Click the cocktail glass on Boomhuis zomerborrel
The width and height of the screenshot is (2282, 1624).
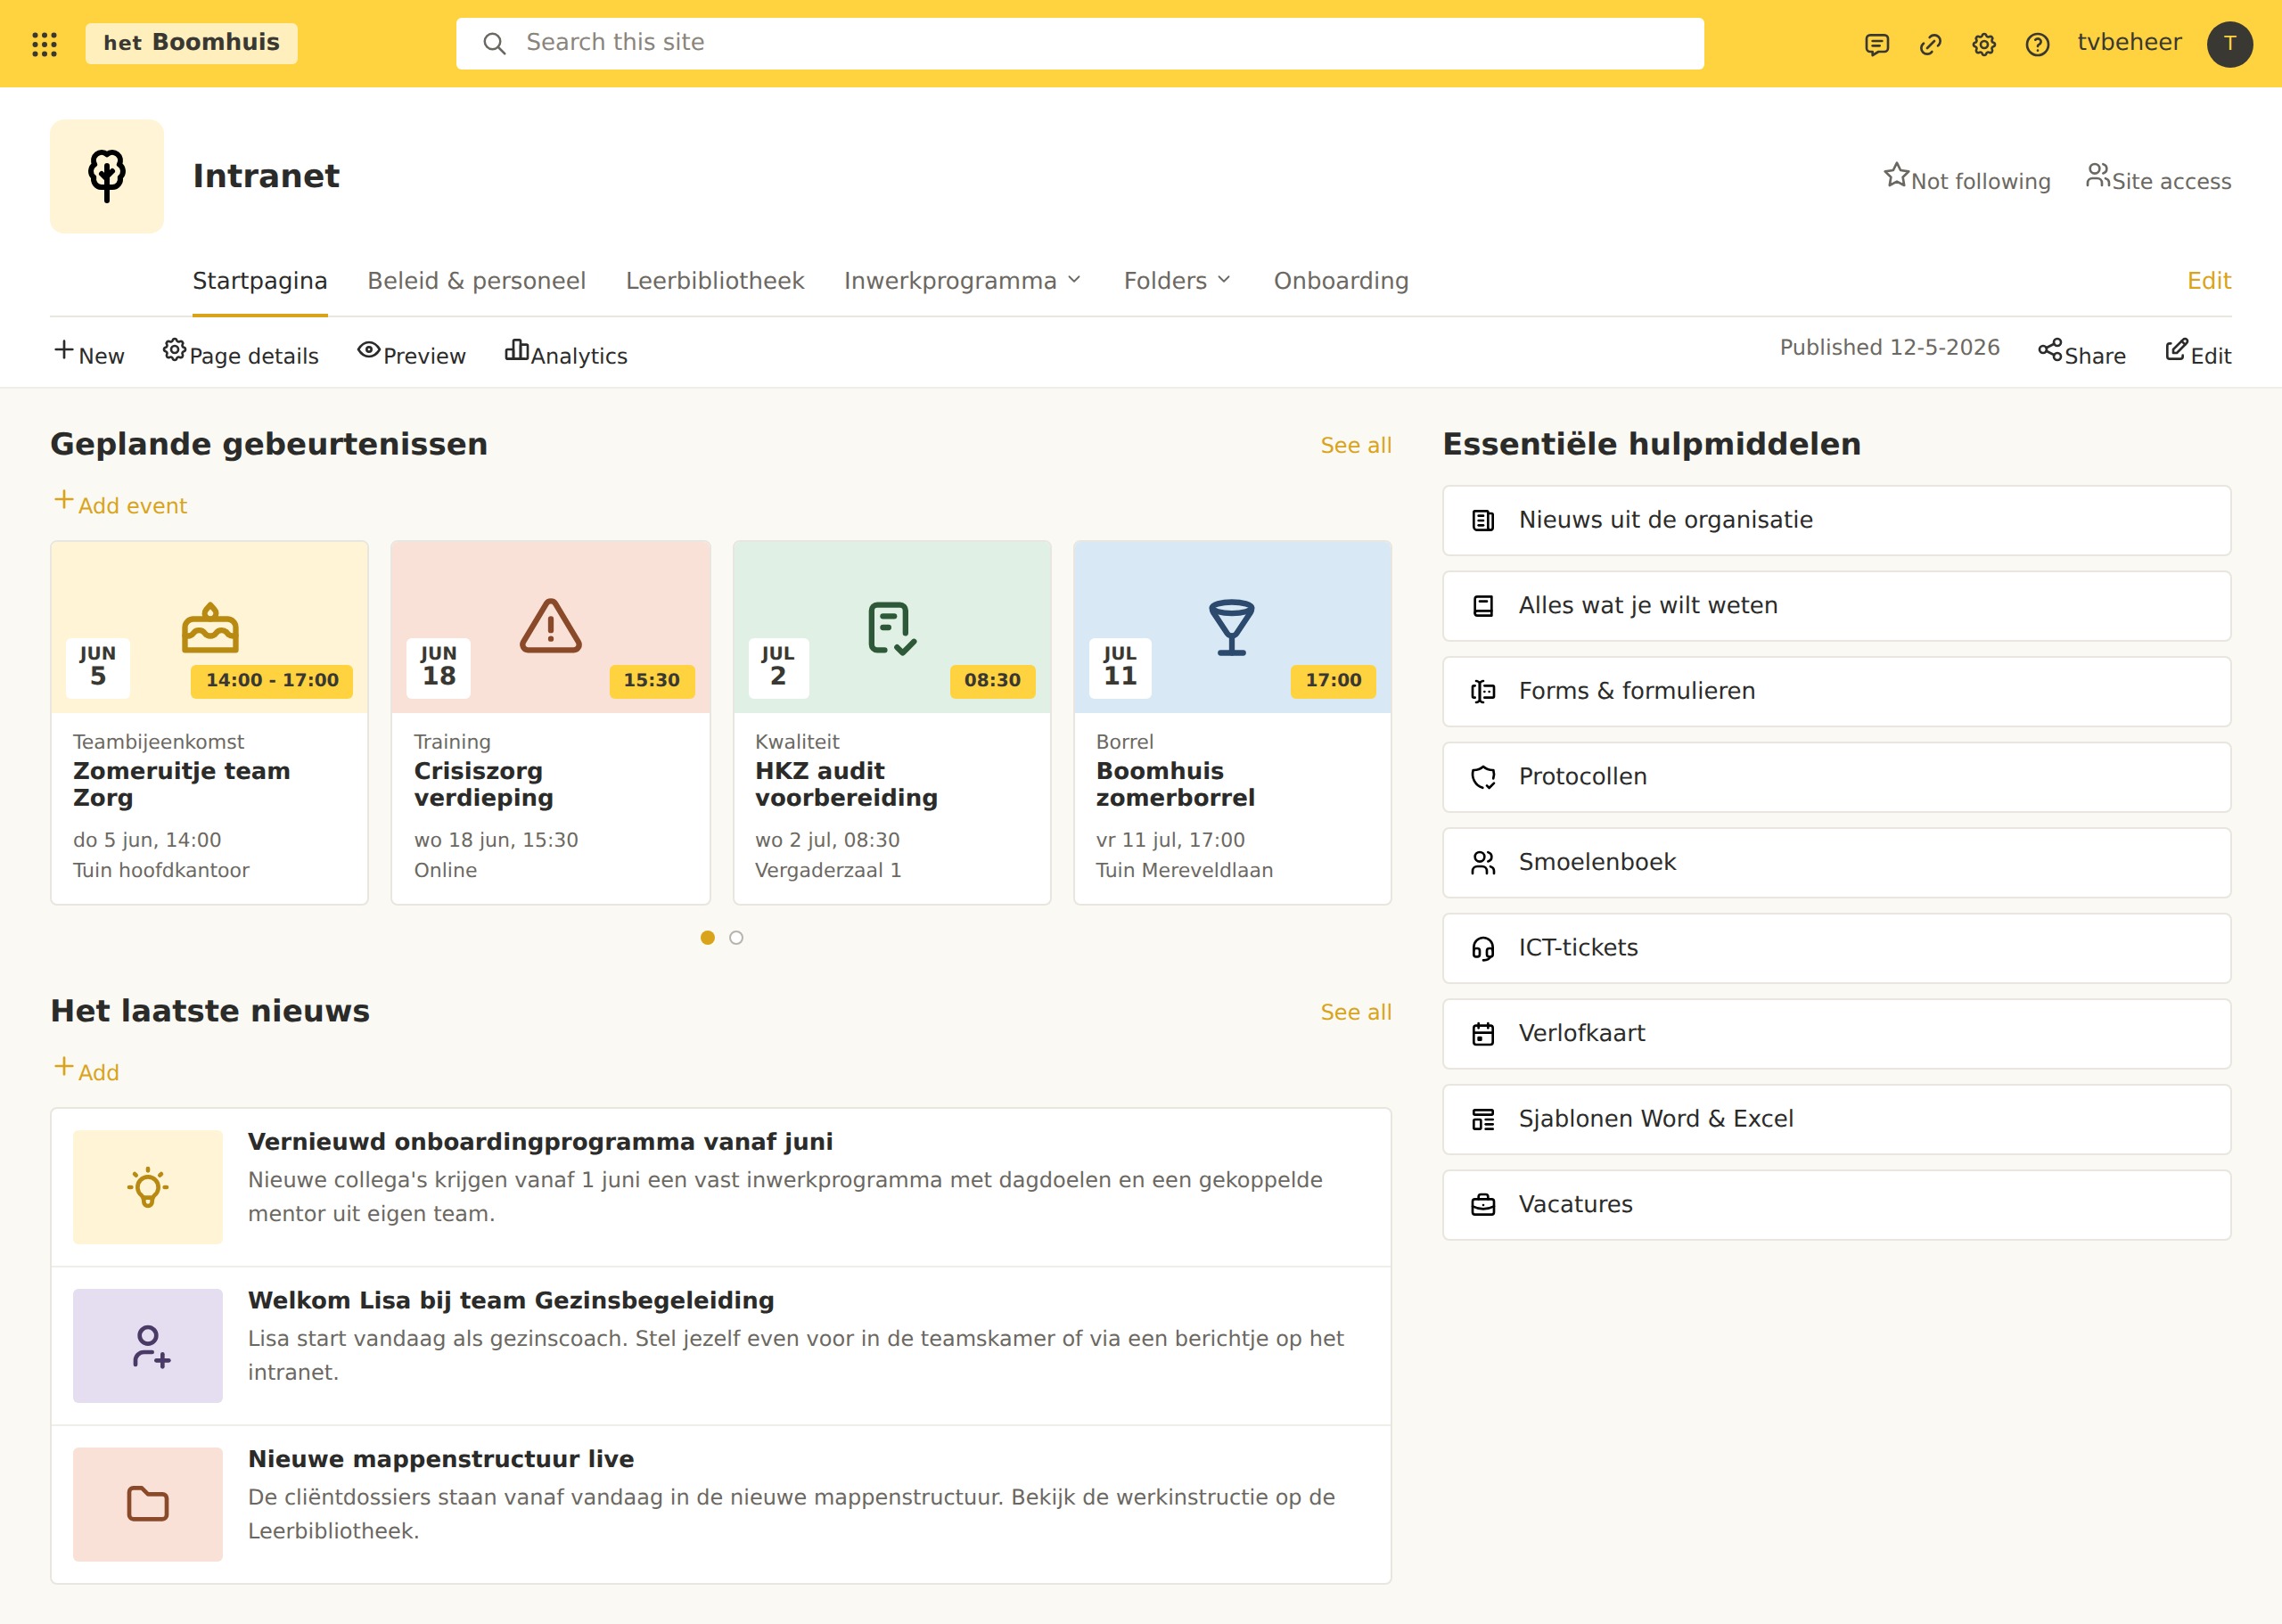point(1231,627)
